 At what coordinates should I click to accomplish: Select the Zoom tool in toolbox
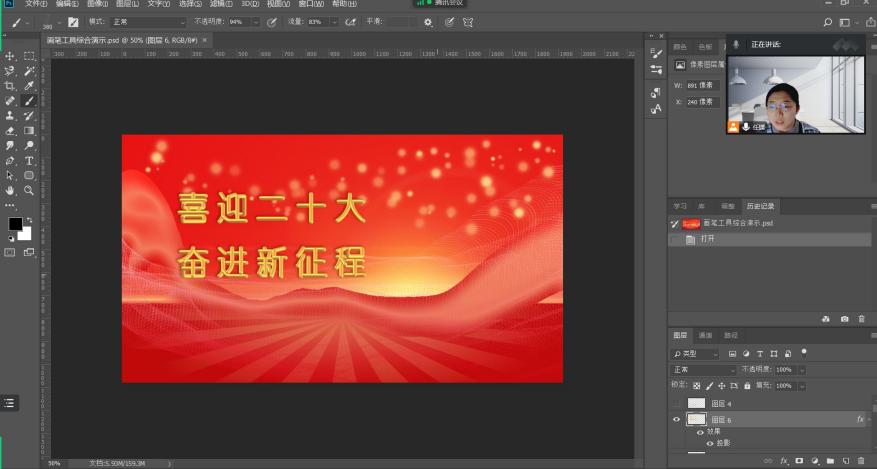29,189
